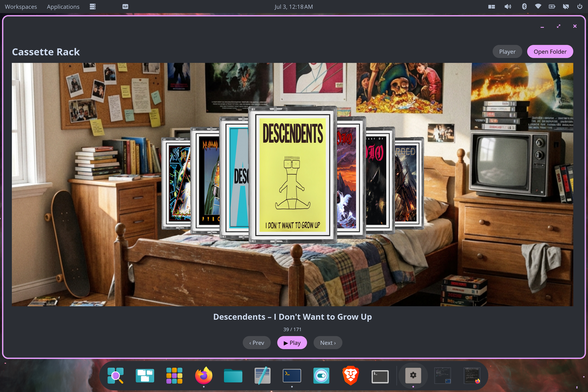Click the 39 / 171 position counter
The width and height of the screenshot is (588, 392).
point(292,329)
